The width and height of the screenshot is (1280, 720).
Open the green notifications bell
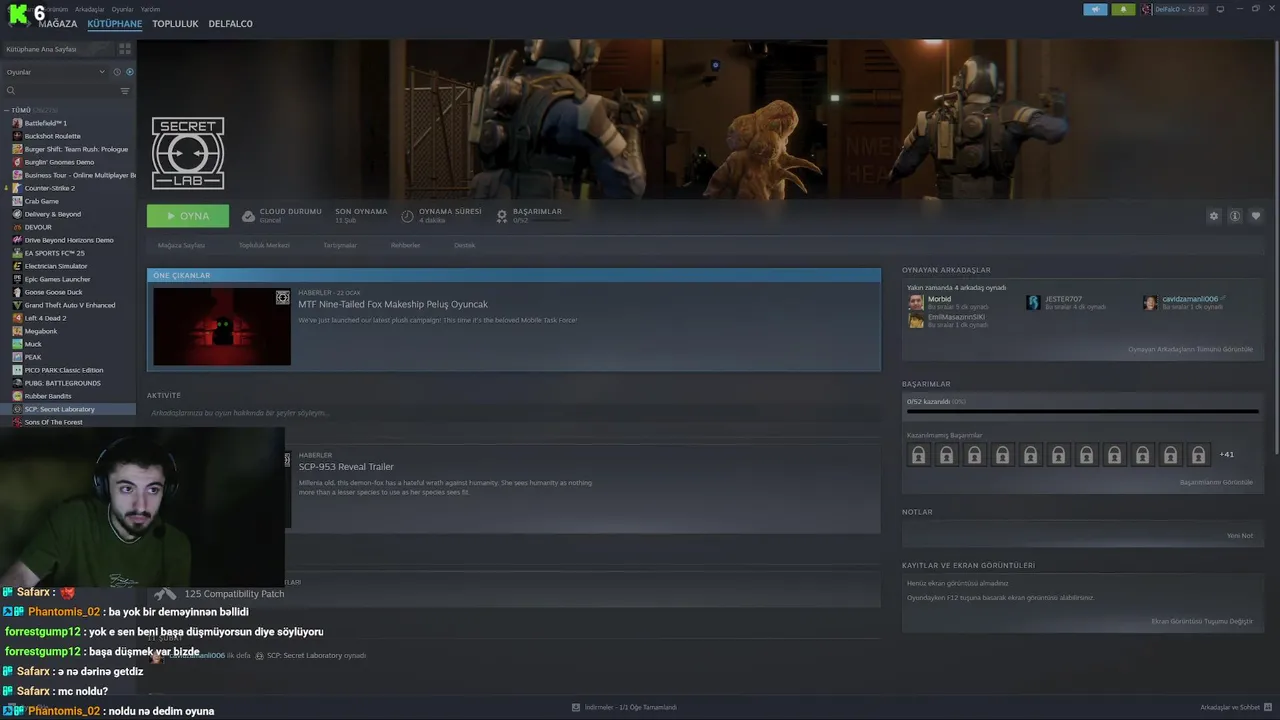1123,9
